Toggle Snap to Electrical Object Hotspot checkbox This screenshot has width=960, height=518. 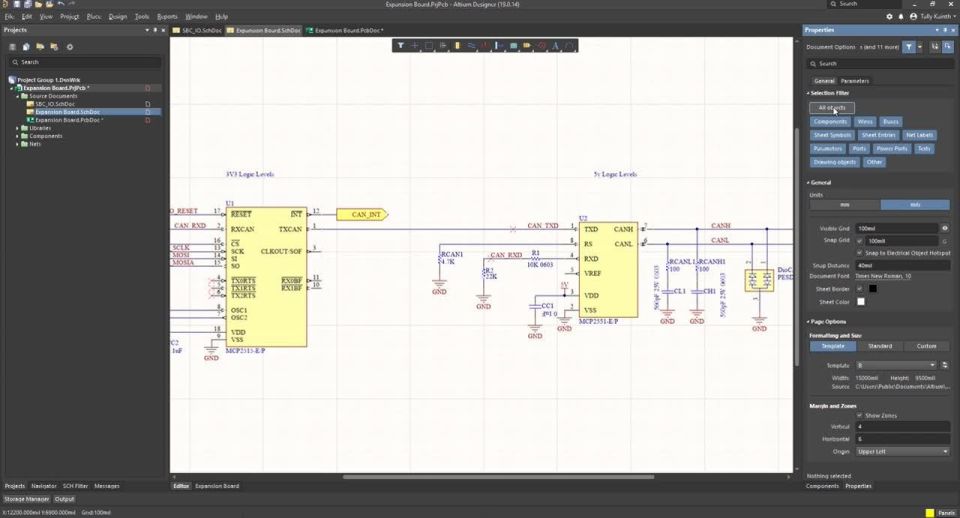860,252
